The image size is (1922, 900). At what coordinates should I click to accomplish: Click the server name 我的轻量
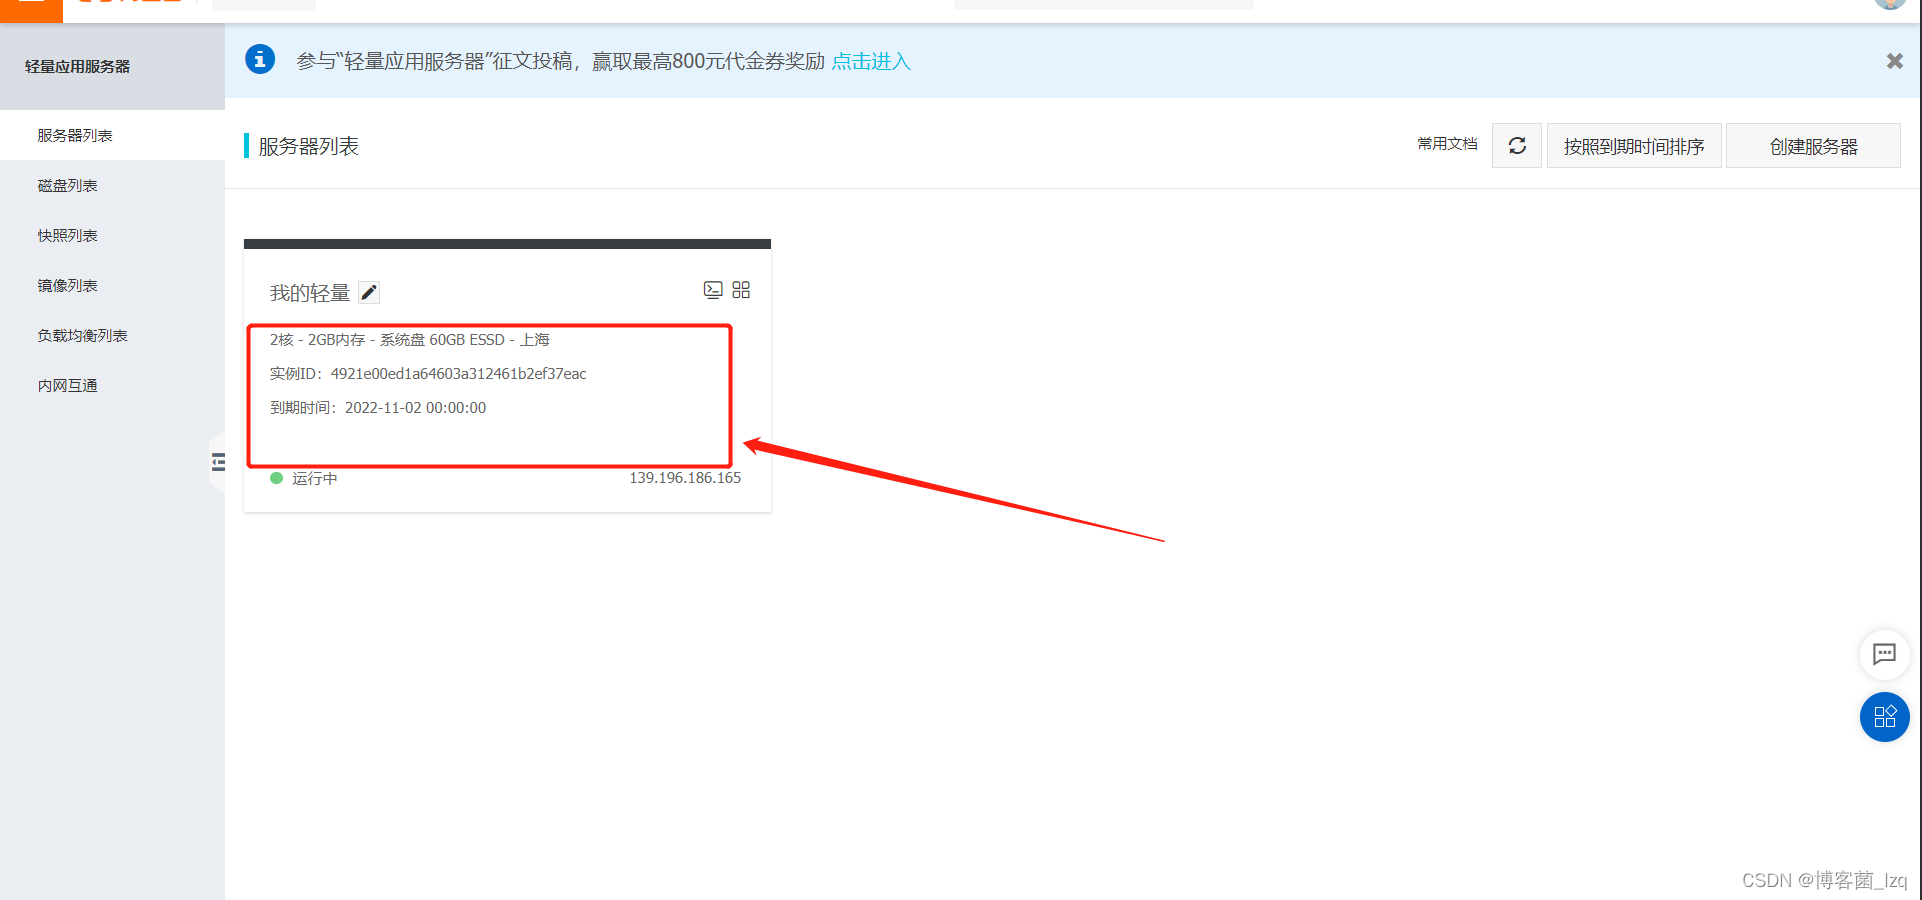(310, 292)
